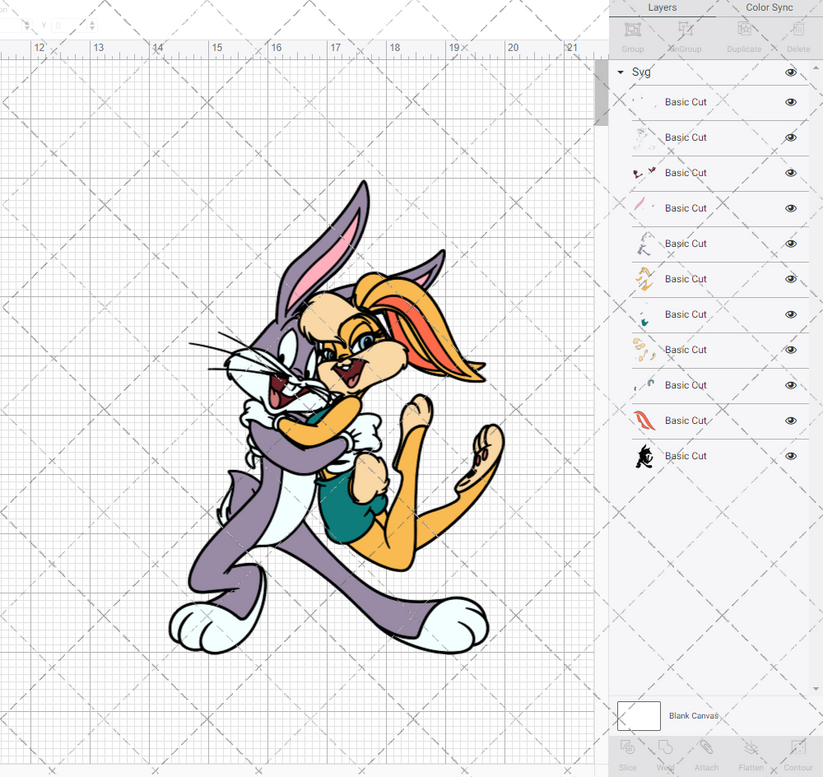This screenshot has height=777, width=823.
Task: Toggle visibility of the topmost Basic Cut layer
Action: 790,102
